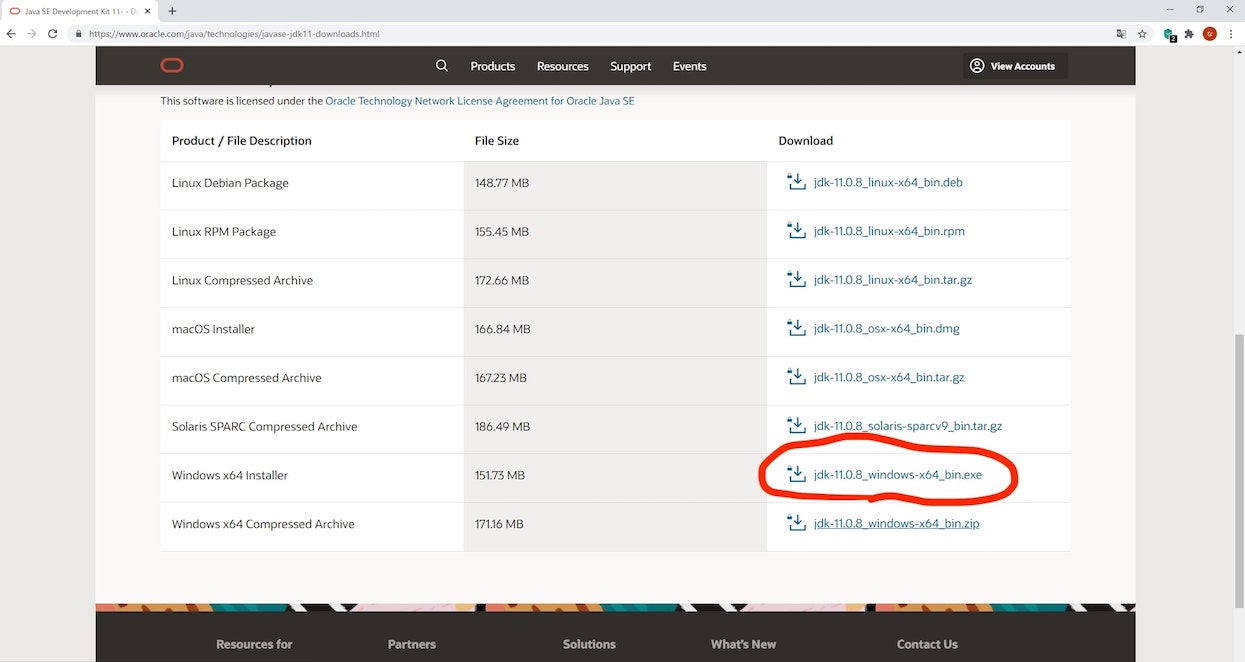
Task: Open a new browser tab
Action: (172, 11)
